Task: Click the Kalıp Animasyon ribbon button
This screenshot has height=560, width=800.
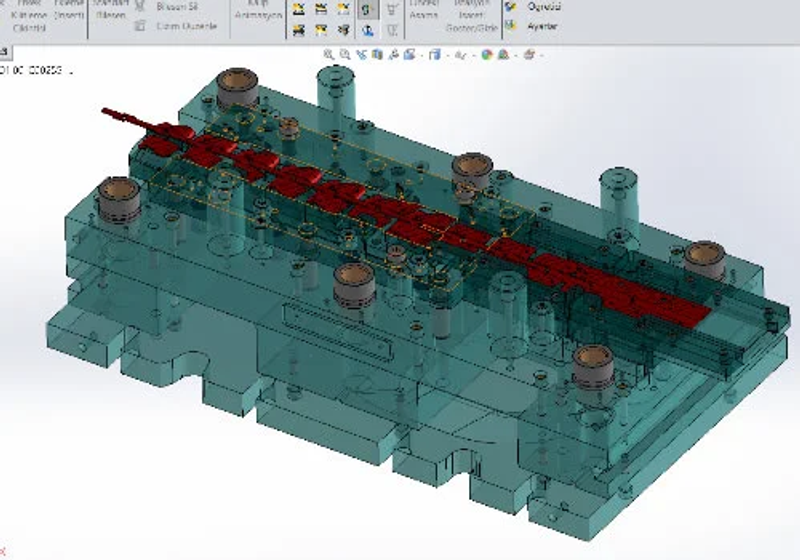Action: [258, 10]
